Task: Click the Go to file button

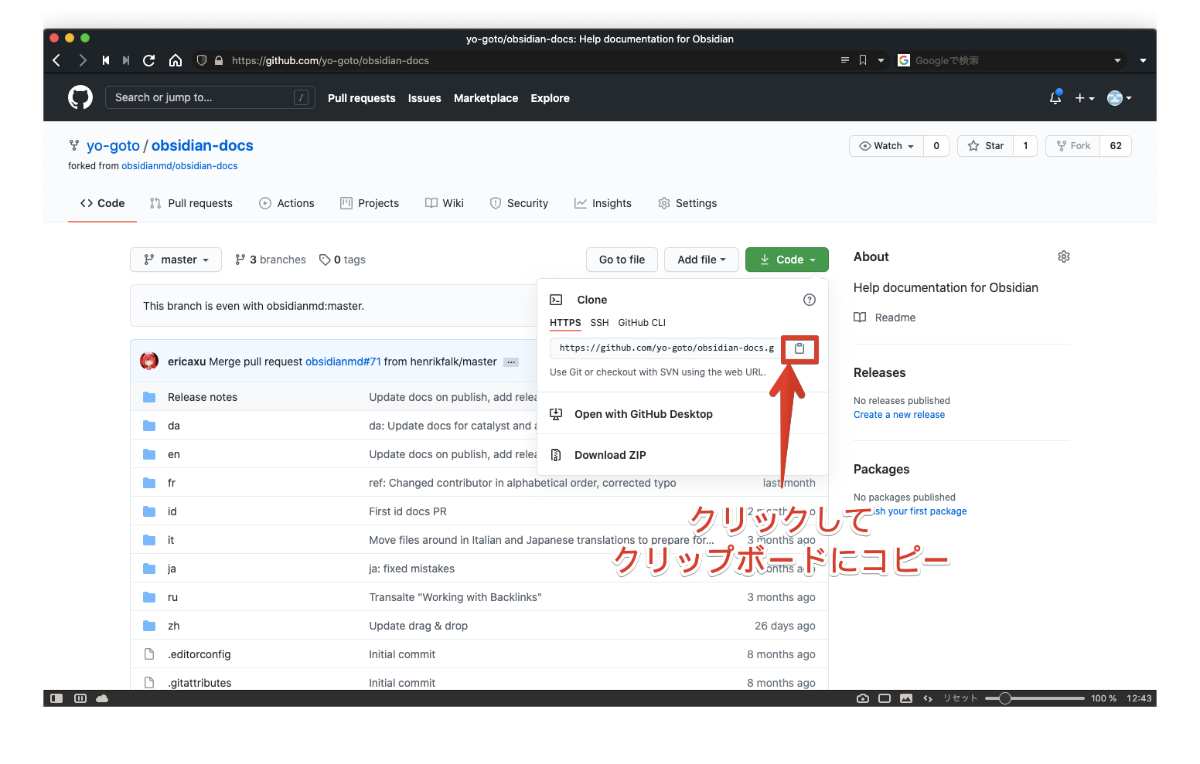Action: pyautogui.click(x=622, y=260)
